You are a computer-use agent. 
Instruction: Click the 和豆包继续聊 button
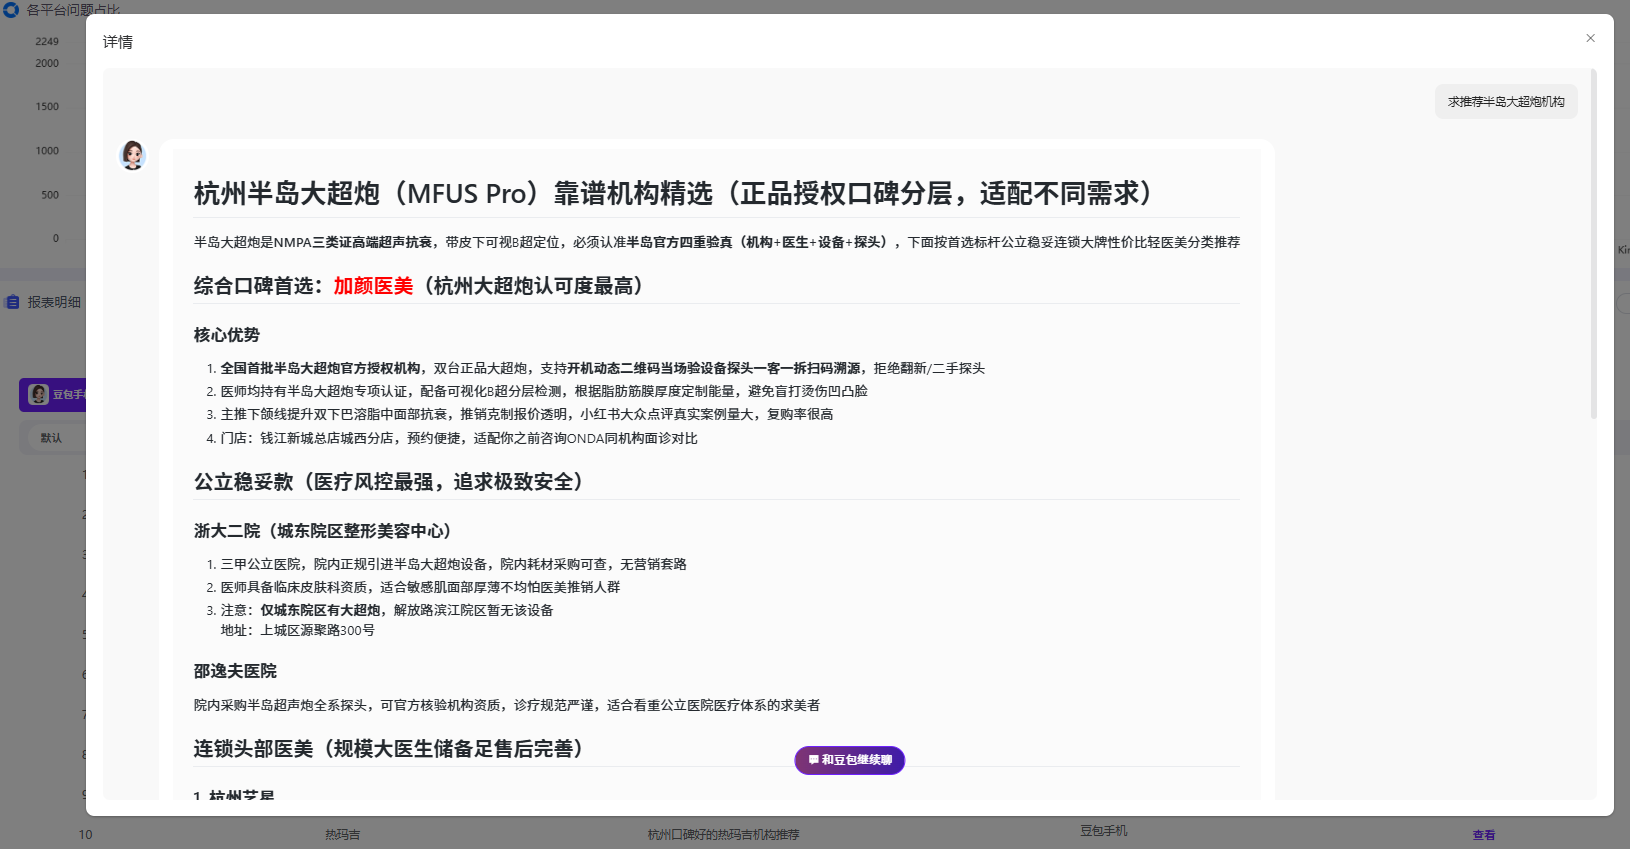click(x=850, y=760)
